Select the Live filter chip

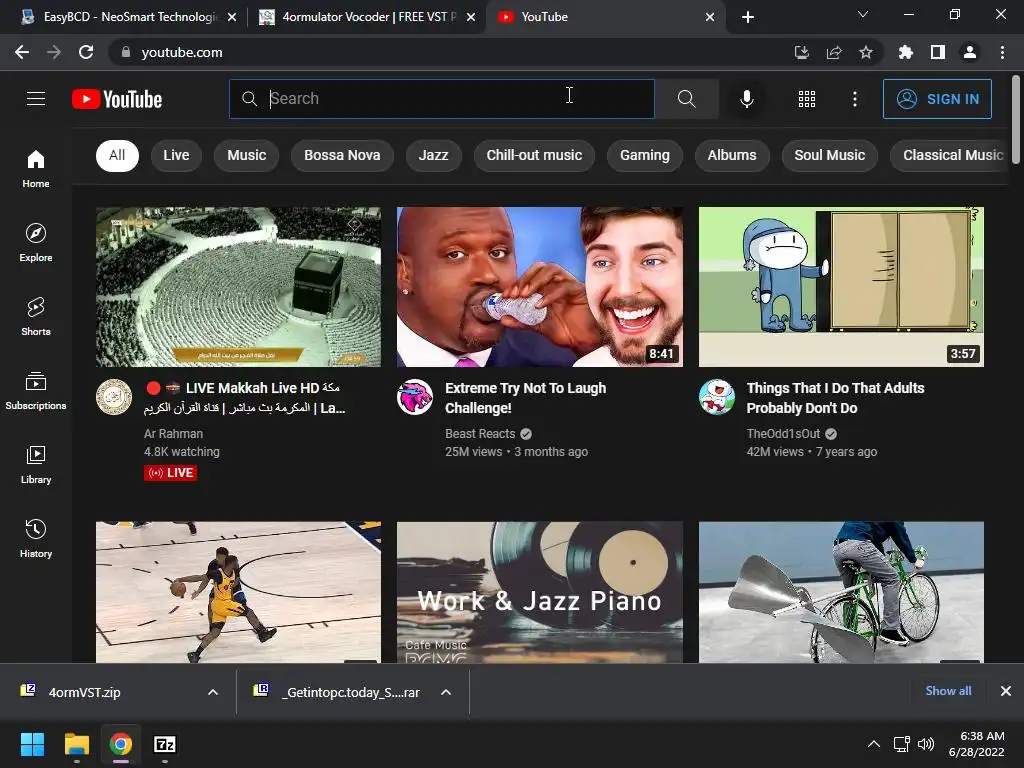[x=176, y=155]
